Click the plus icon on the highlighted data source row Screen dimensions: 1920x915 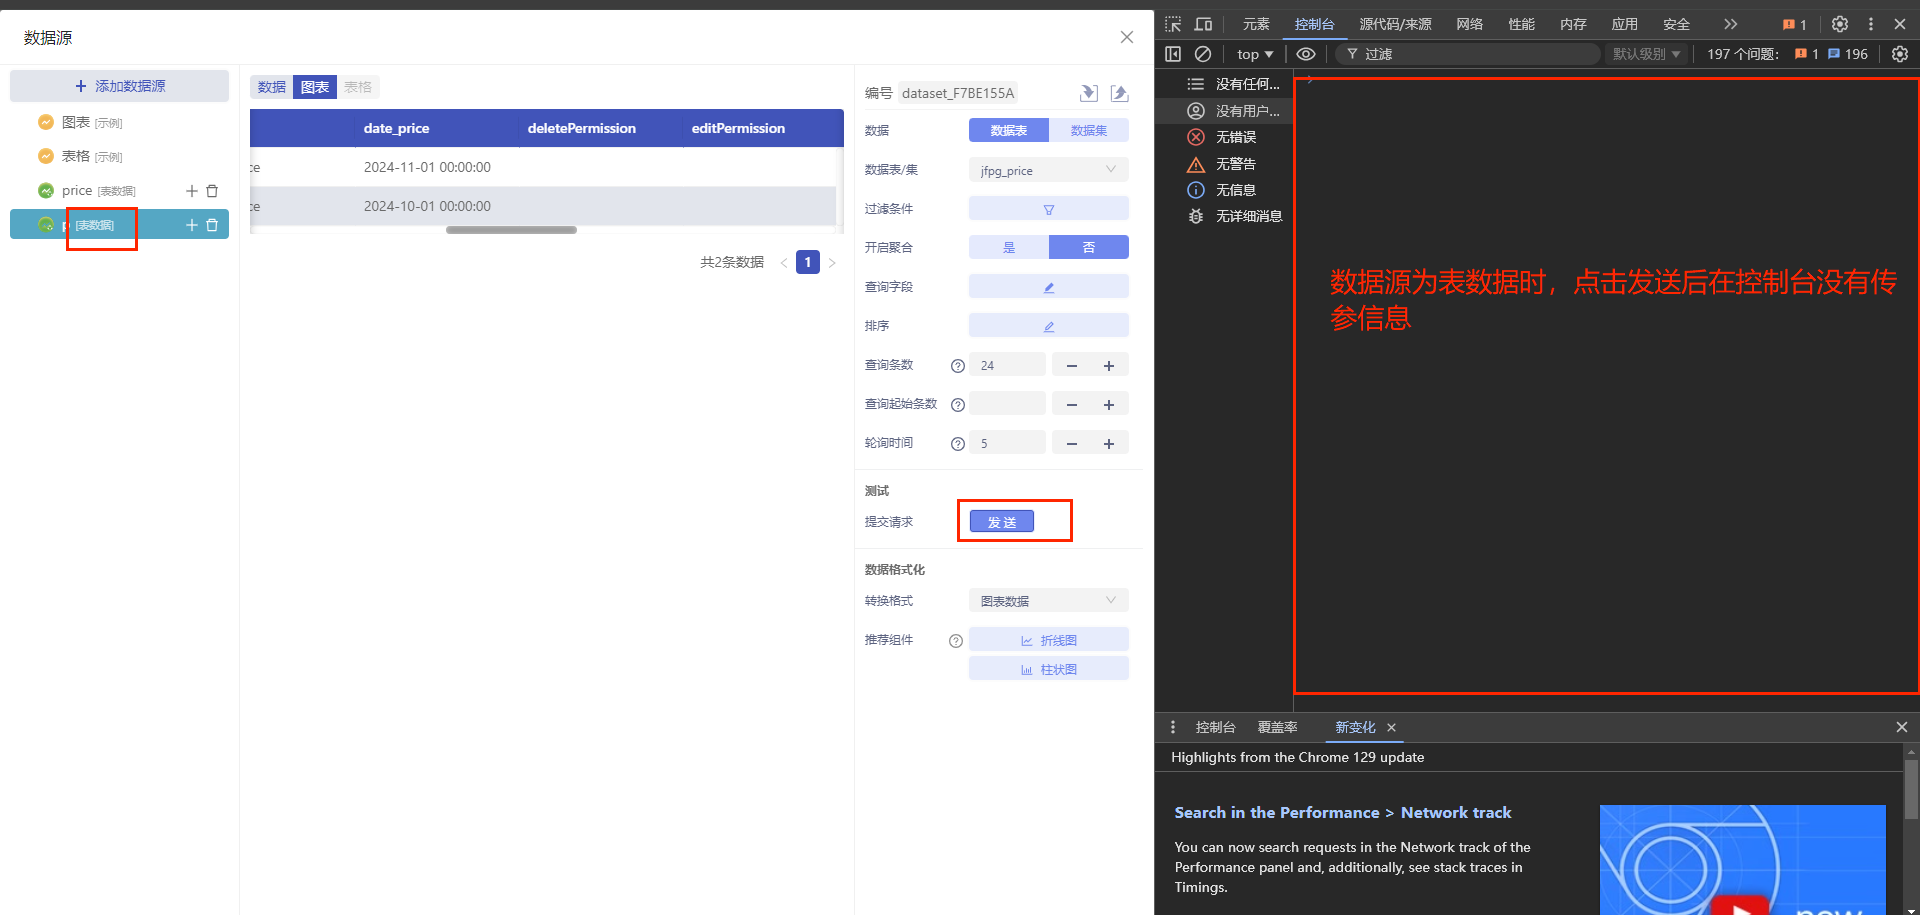(192, 225)
